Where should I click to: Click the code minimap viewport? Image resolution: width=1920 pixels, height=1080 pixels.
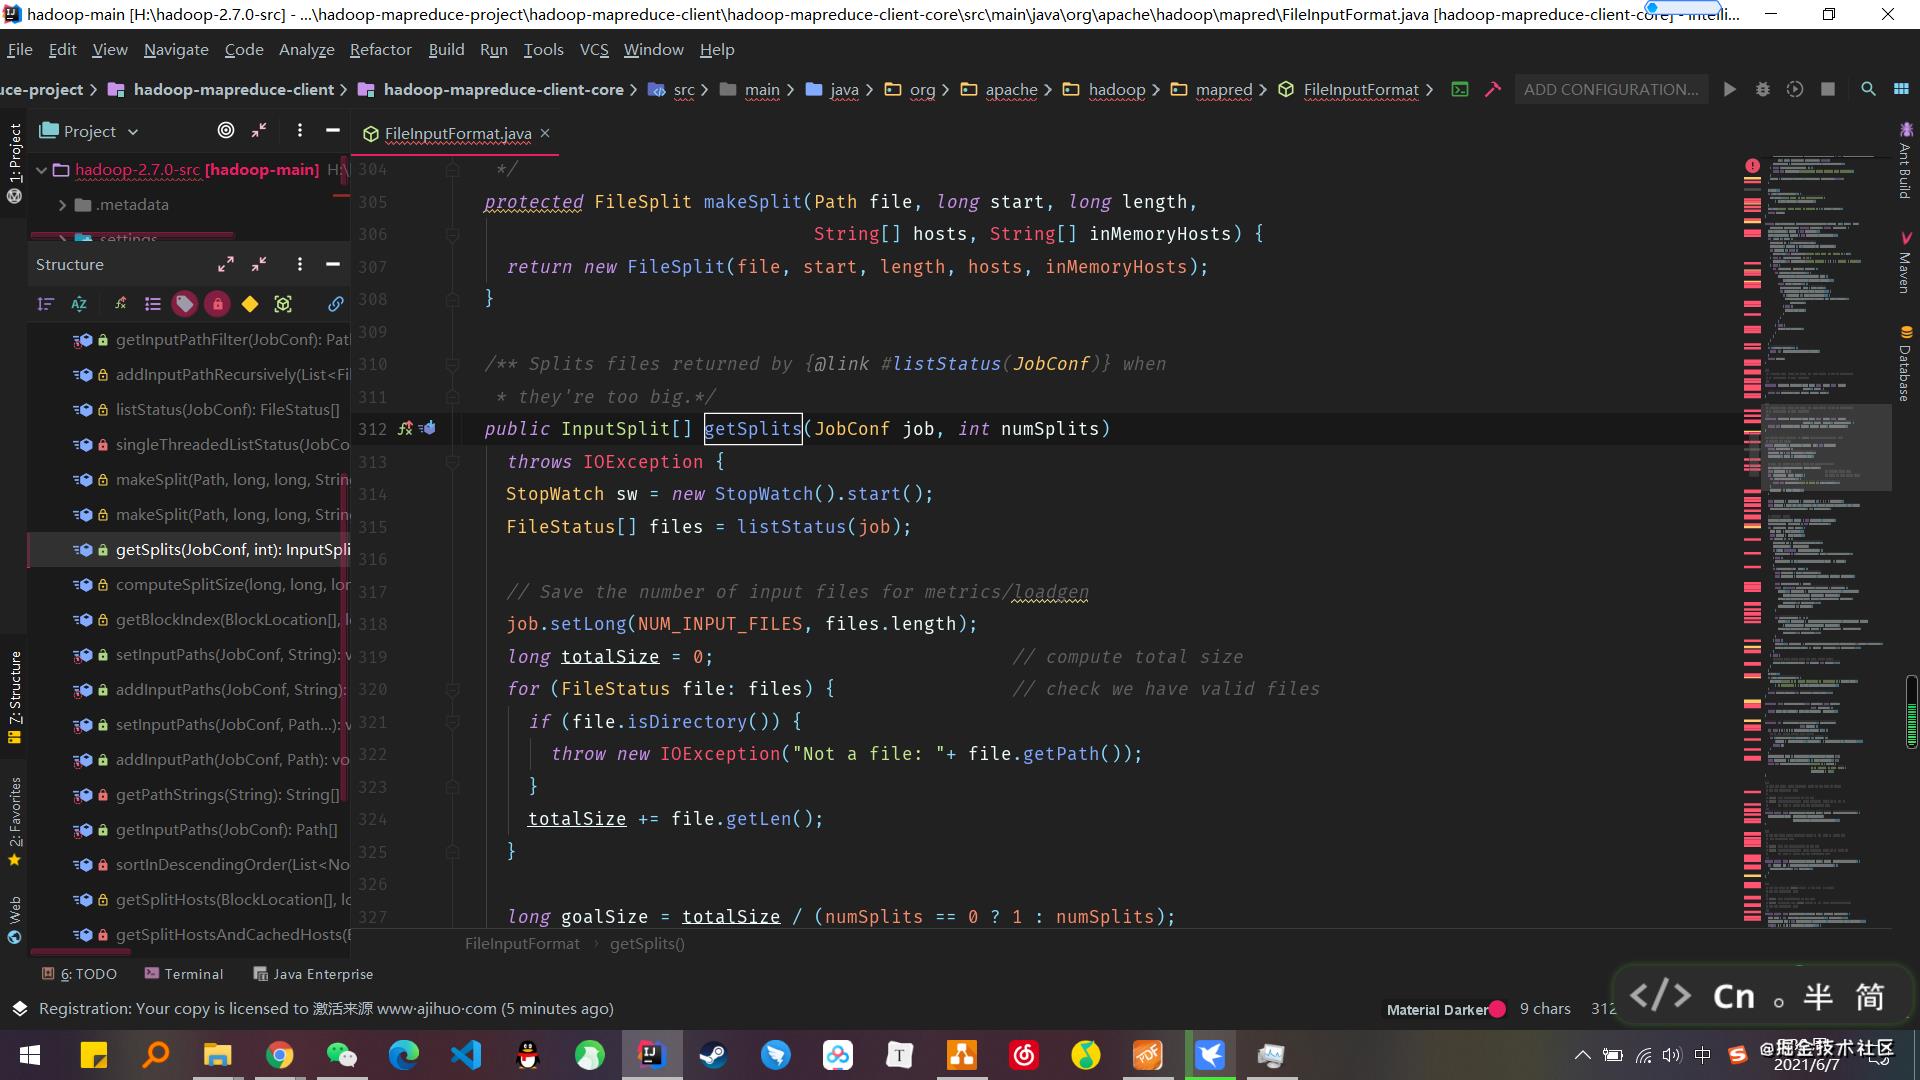1826,448
